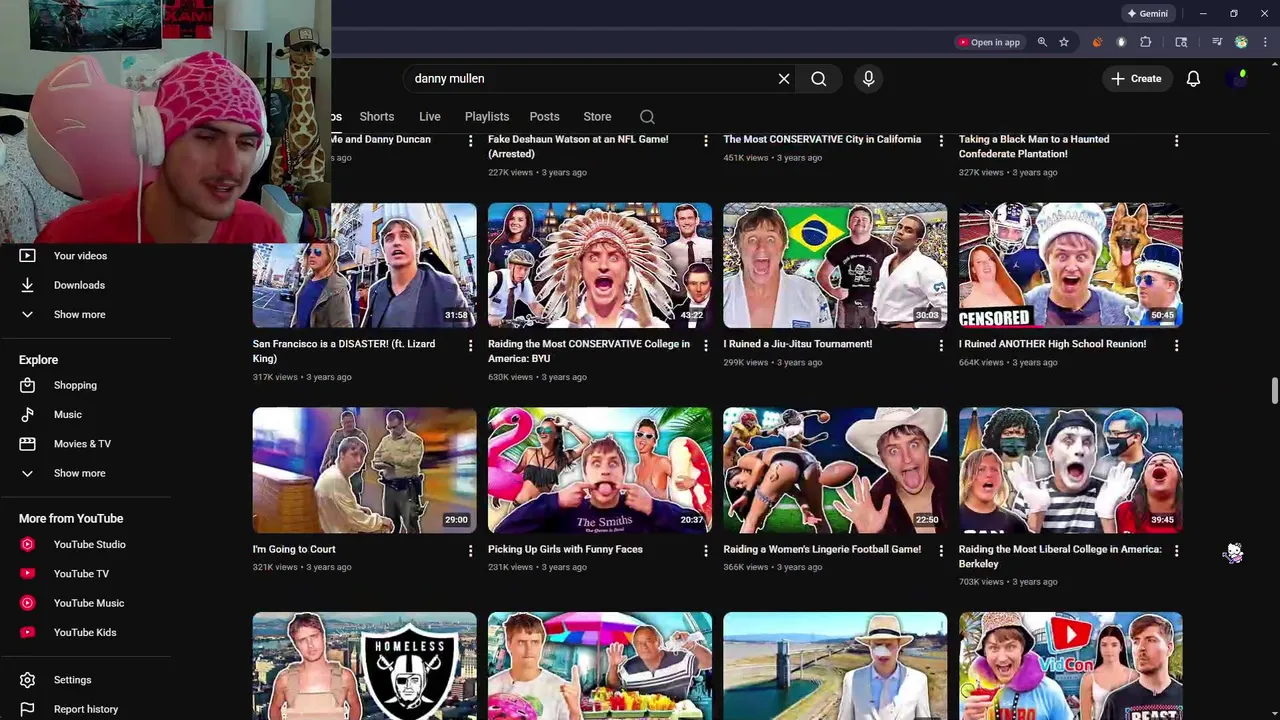This screenshot has height=720, width=1280.
Task: Switch to the Shorts tab
Action: 377,117
